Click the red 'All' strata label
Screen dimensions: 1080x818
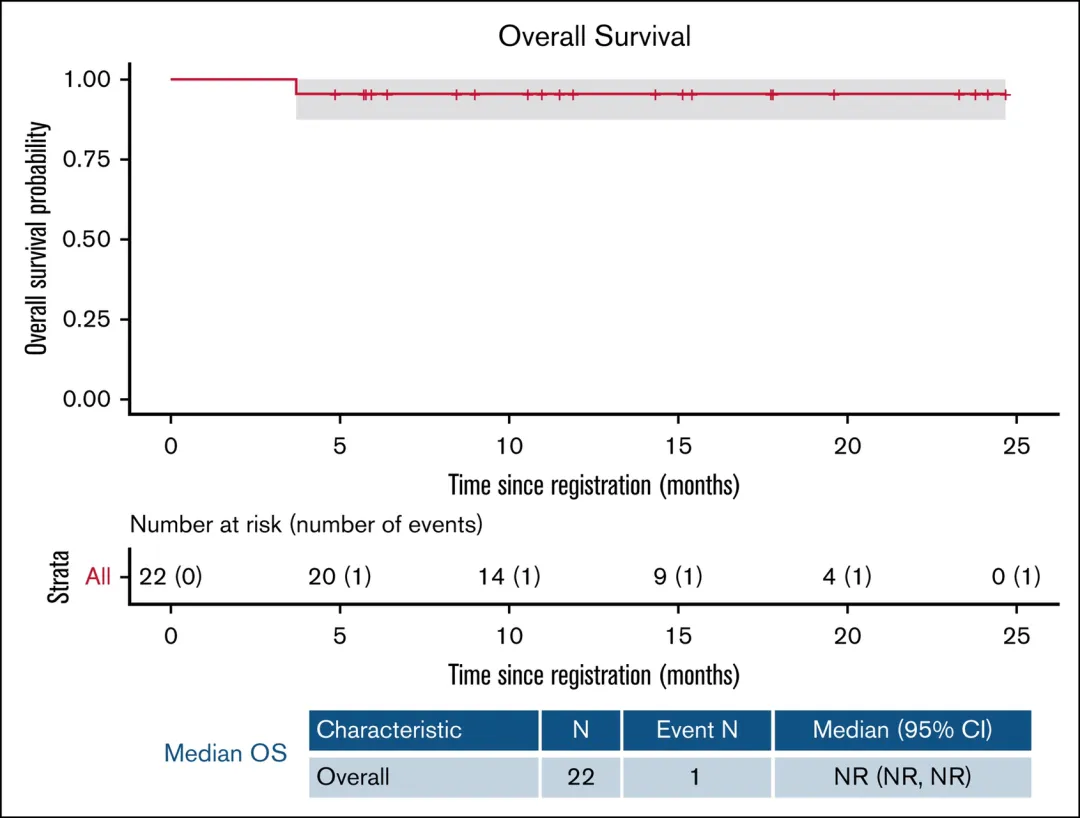click(x=98, y=577)
